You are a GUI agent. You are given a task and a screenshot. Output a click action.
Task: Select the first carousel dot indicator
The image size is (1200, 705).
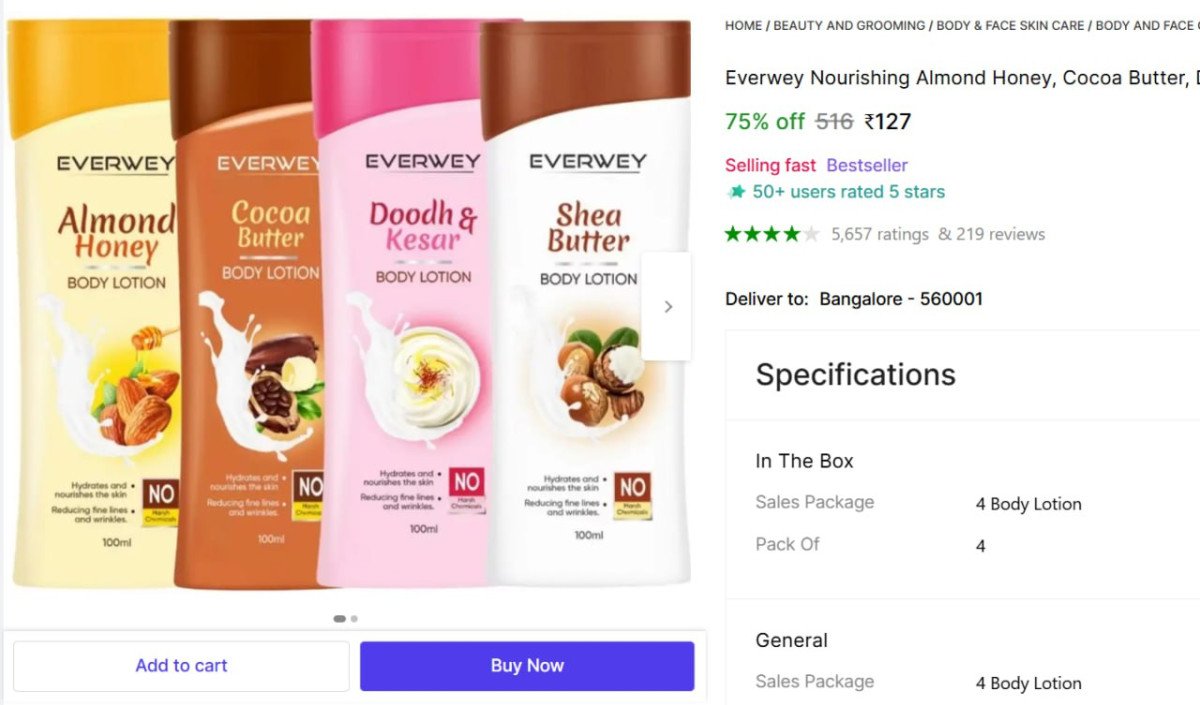tap(339, 619)
